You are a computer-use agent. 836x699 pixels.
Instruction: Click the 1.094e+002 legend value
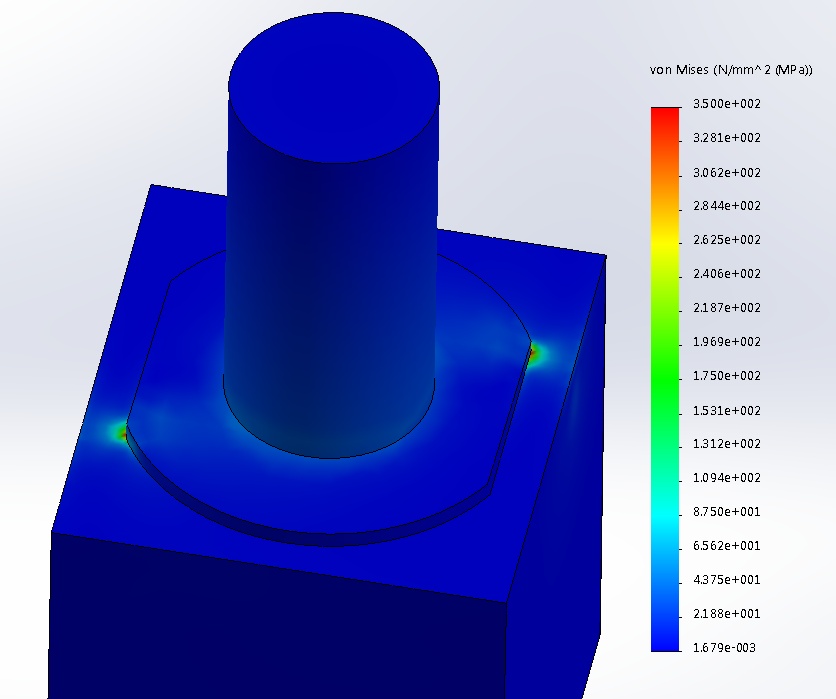pyautogui.click(x=727, y=478)
